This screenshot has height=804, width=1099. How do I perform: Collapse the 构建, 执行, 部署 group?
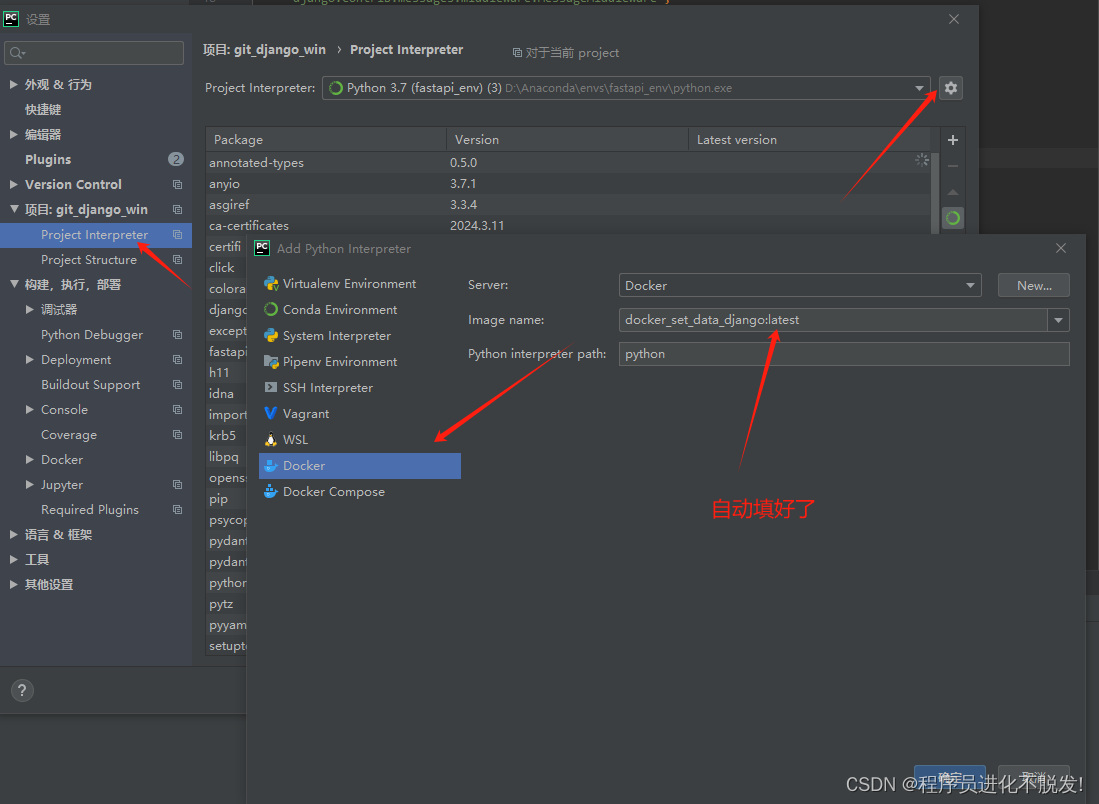click(x=13, y=285)
